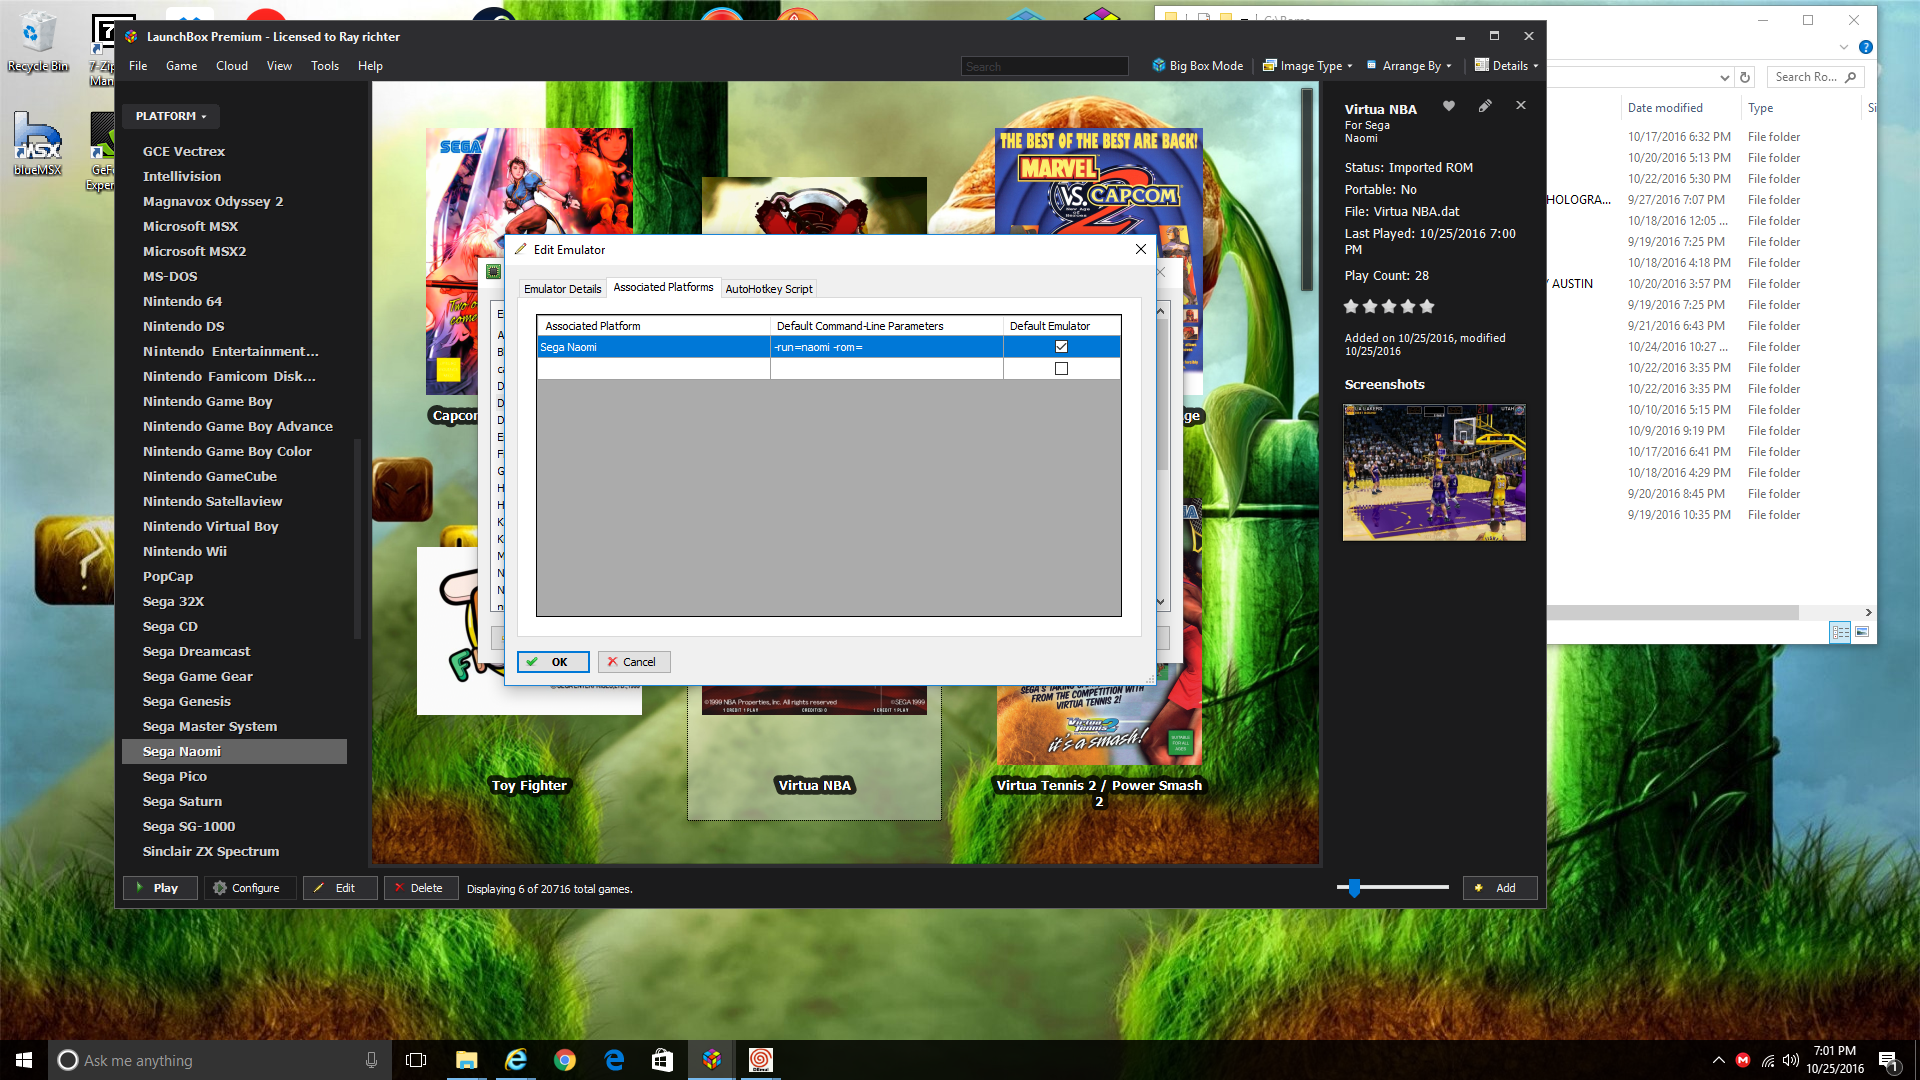This screenshot has width=1920, height=1080.
Task: Open the red spiral app on taskbar
Action: pos(760,1060)
